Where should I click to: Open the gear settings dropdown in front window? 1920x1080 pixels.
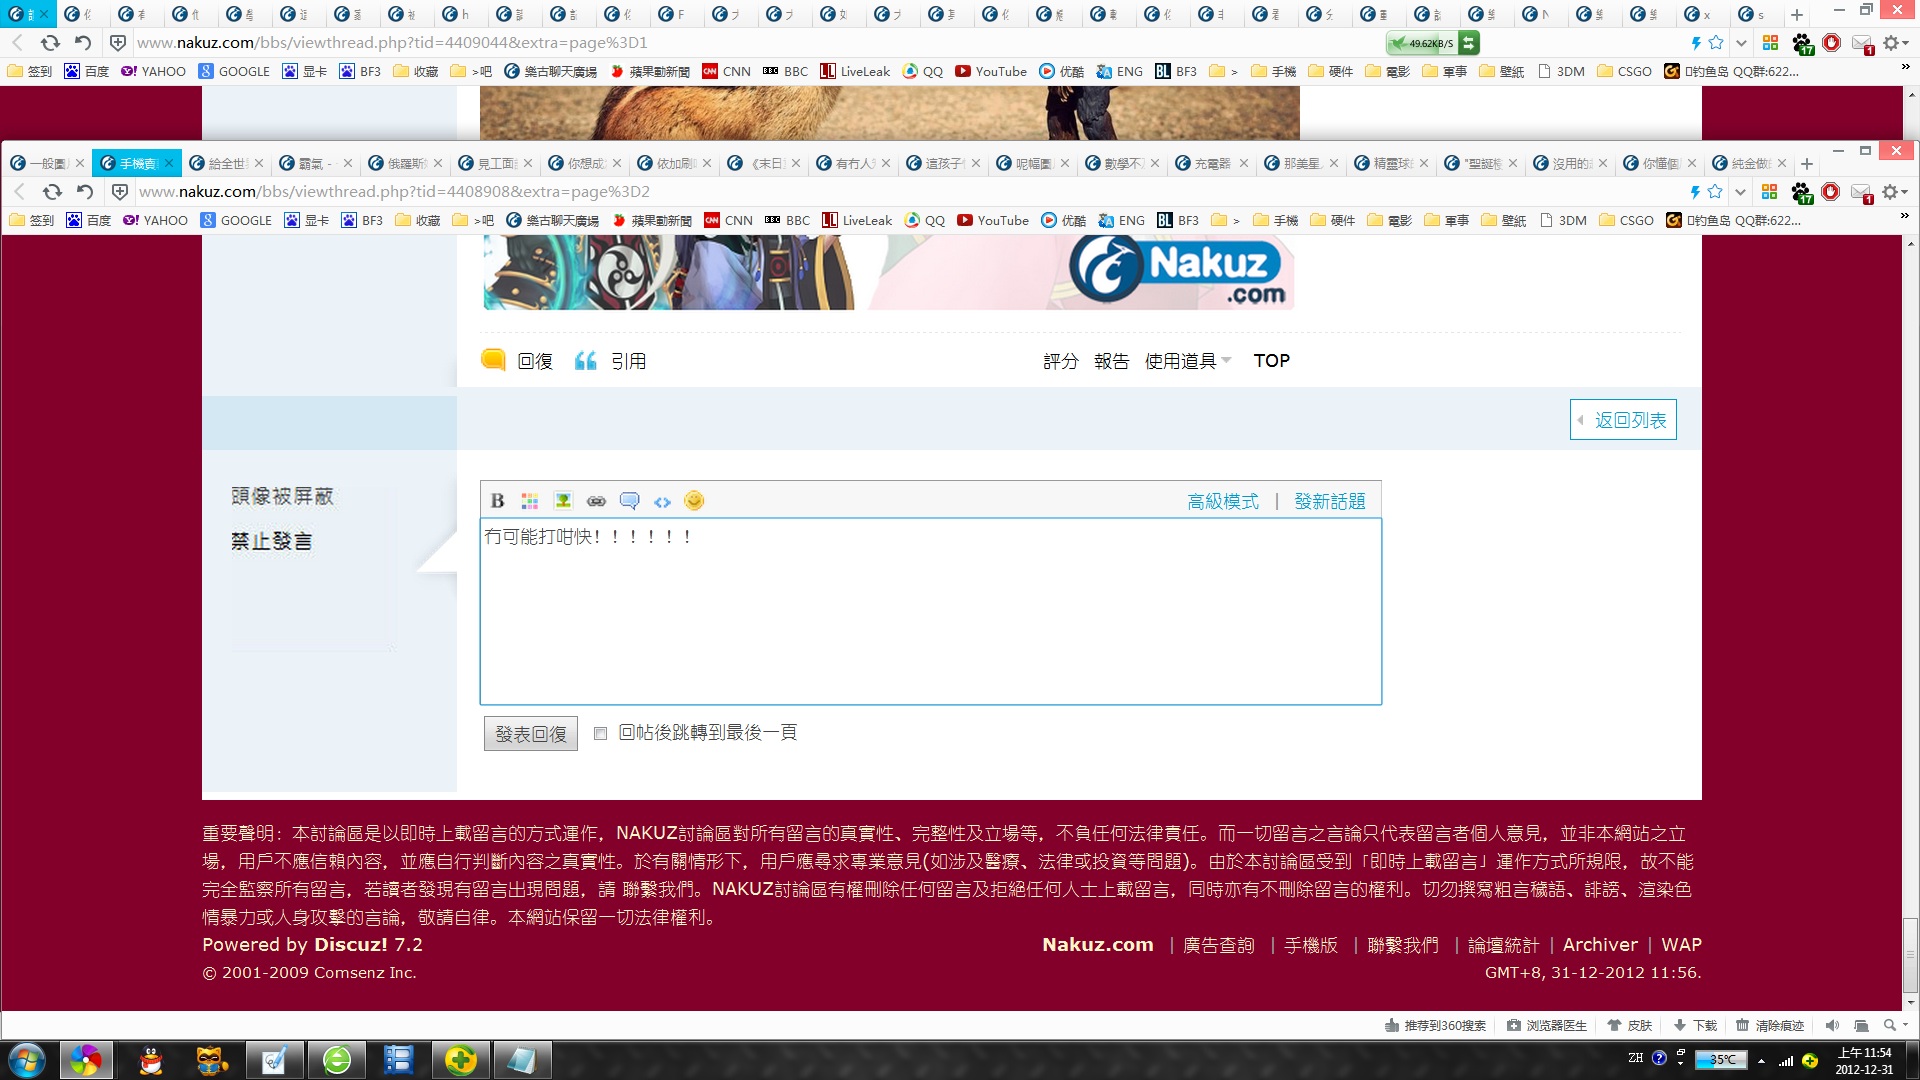point(1896,191)
